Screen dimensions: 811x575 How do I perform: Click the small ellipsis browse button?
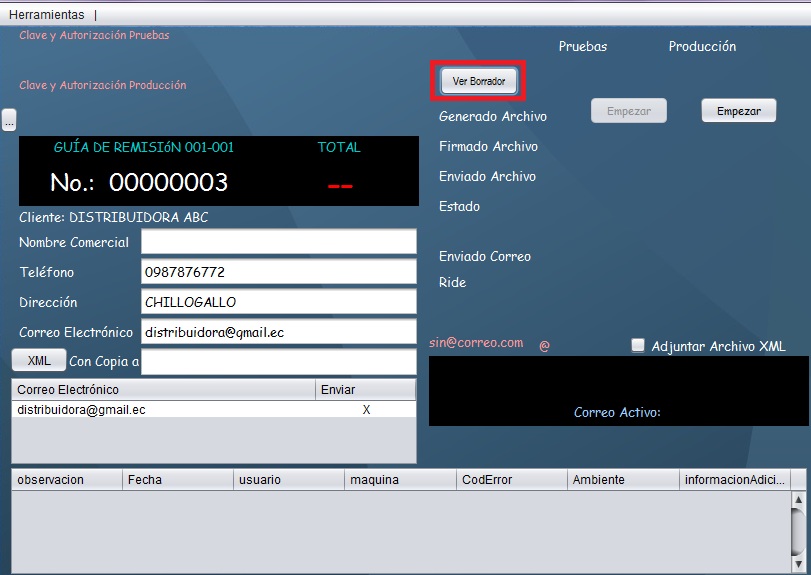(x=9, y=120)
